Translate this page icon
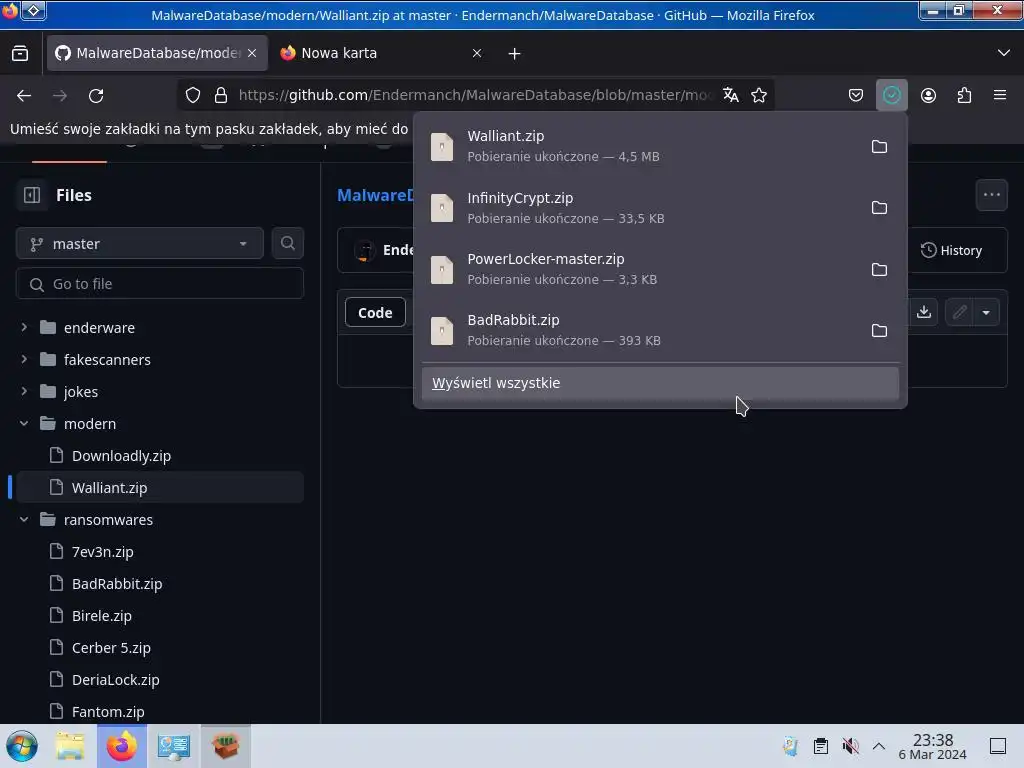The height and width of the screenshot is (768, 1024). tap(730, 95)
